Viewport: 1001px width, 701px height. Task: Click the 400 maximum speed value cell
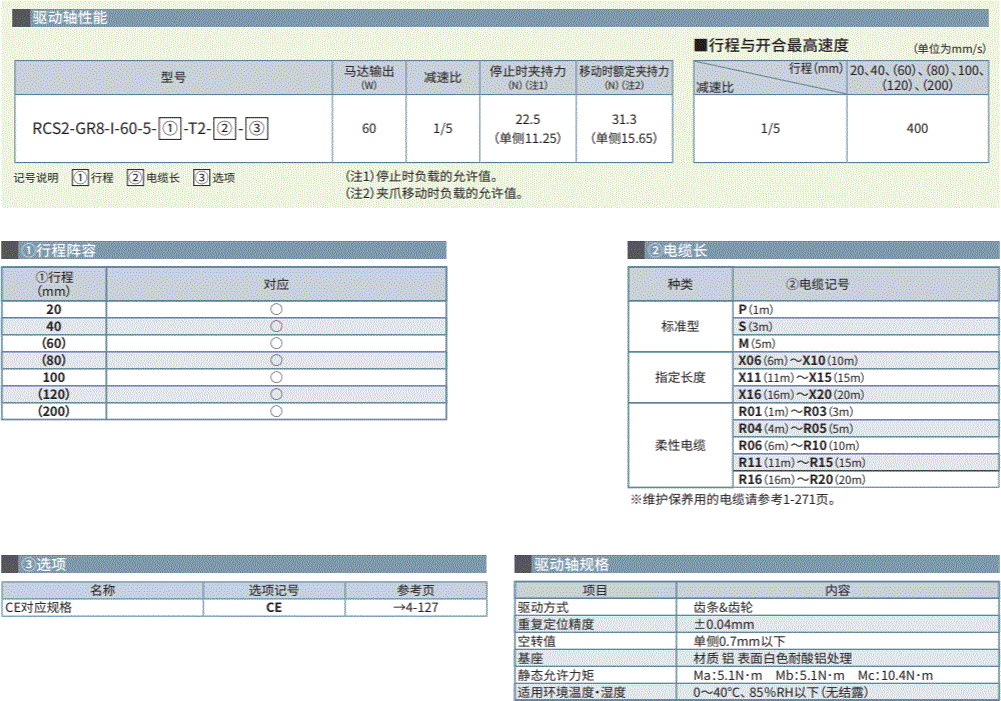916,129
